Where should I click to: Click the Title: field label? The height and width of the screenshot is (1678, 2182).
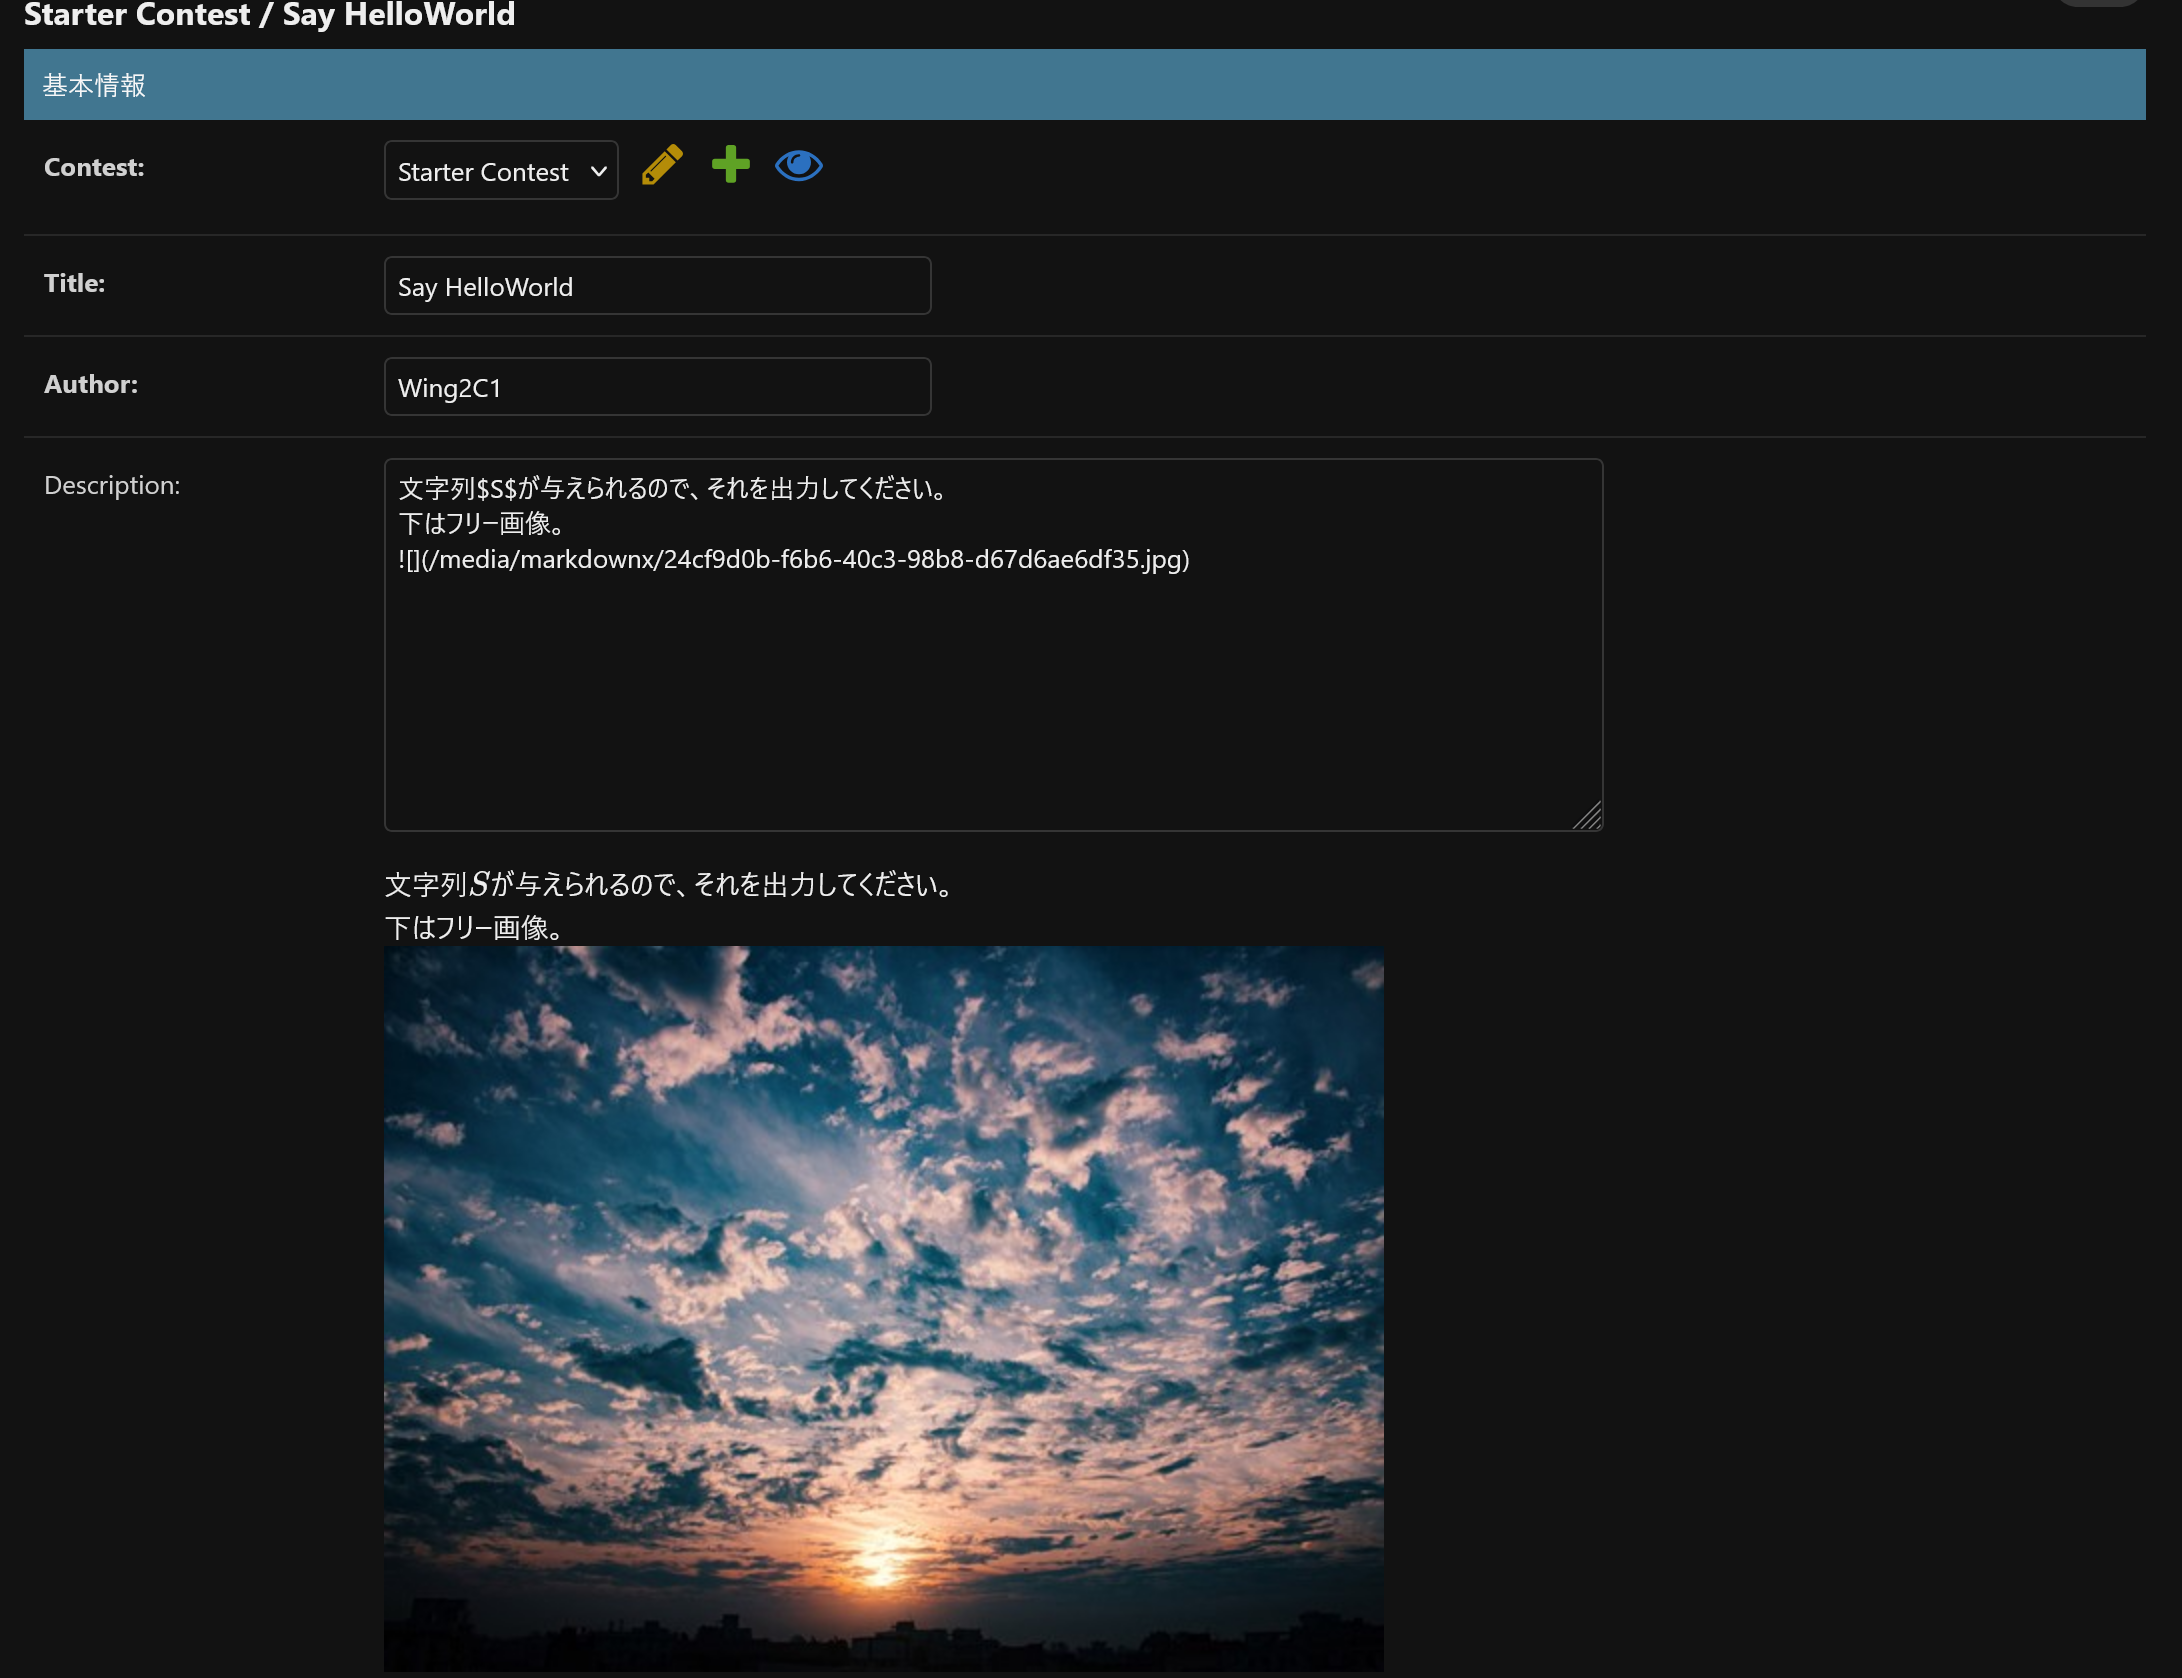point(75,283)
